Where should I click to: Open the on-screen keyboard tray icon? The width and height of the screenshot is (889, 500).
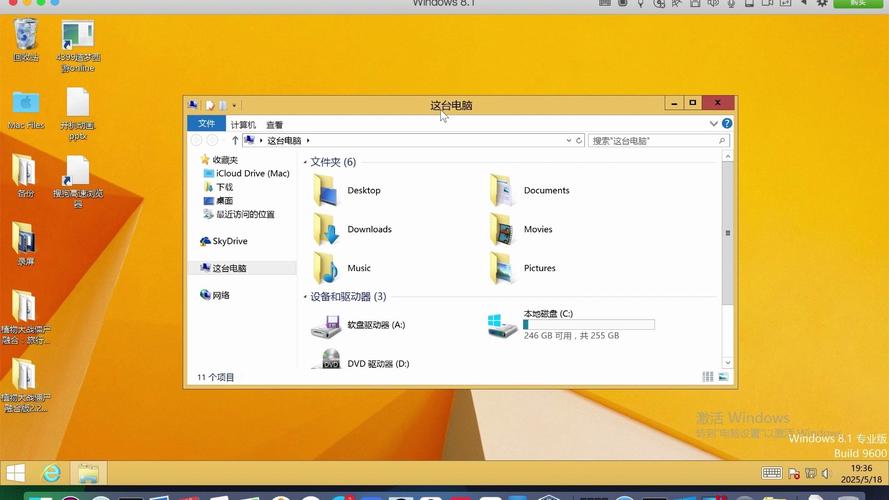(x=772, y=473)
